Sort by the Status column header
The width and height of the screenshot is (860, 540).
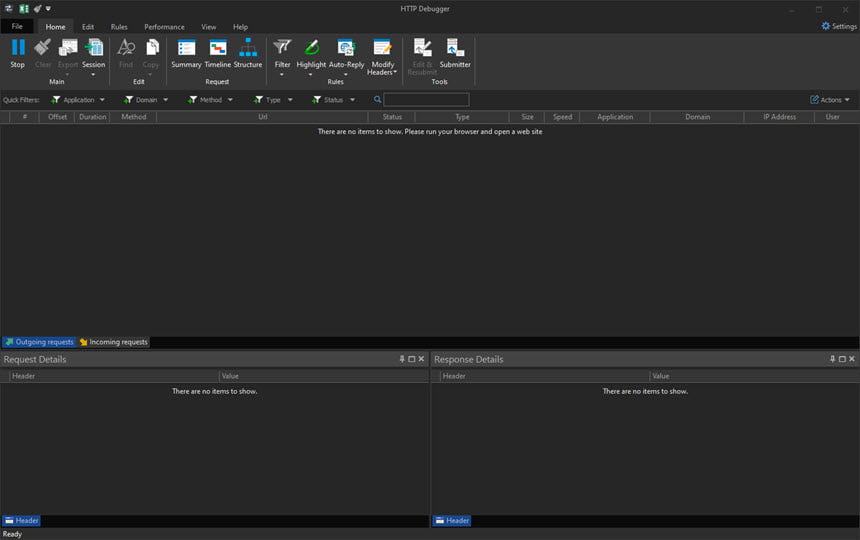pyautogui.click(x=392, y=117)
